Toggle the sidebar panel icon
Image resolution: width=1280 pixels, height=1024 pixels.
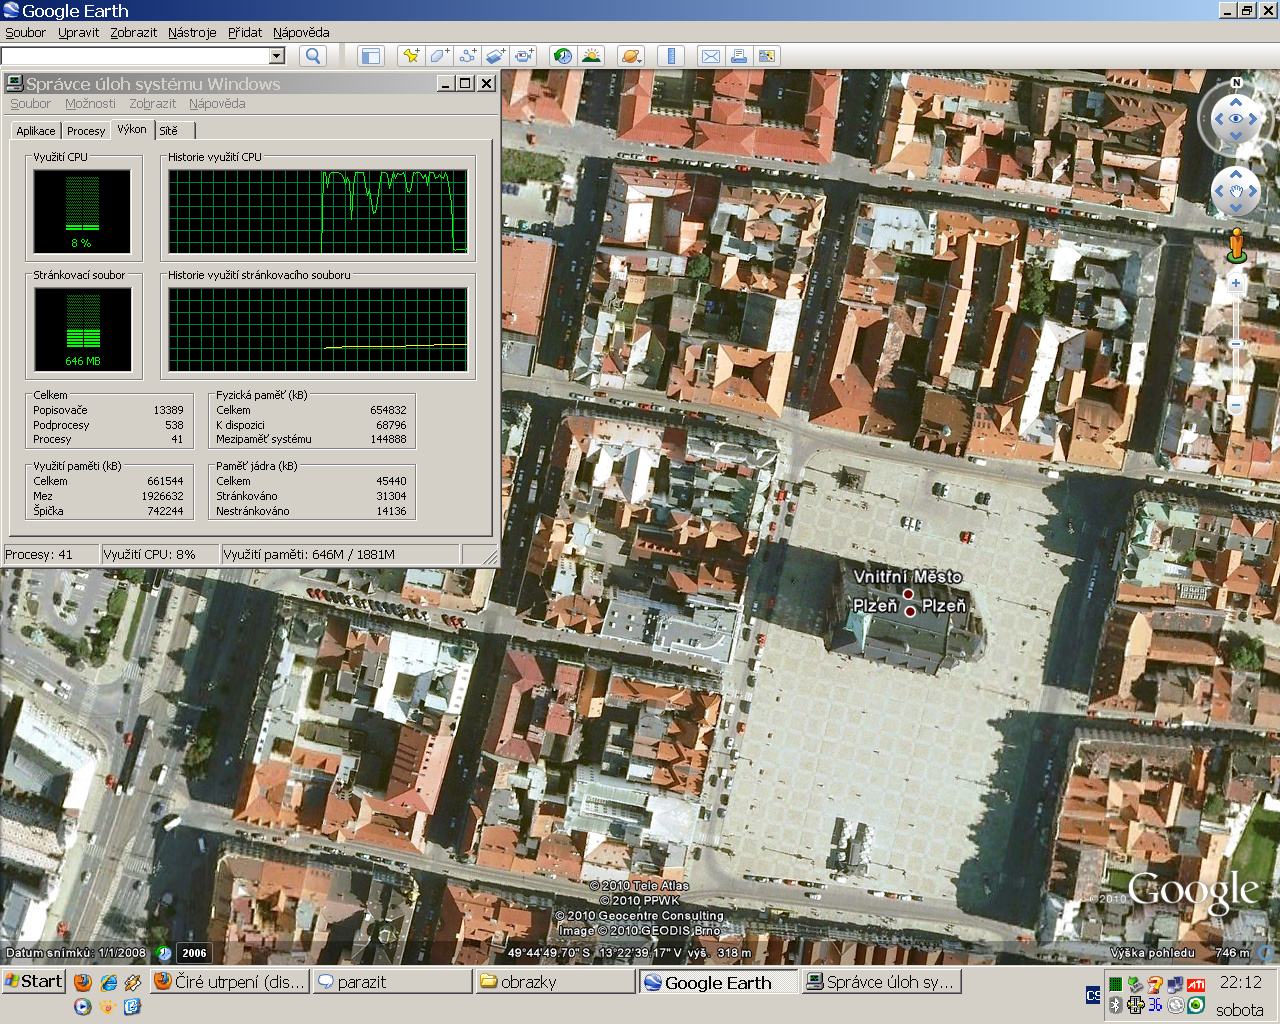(371, 56)
